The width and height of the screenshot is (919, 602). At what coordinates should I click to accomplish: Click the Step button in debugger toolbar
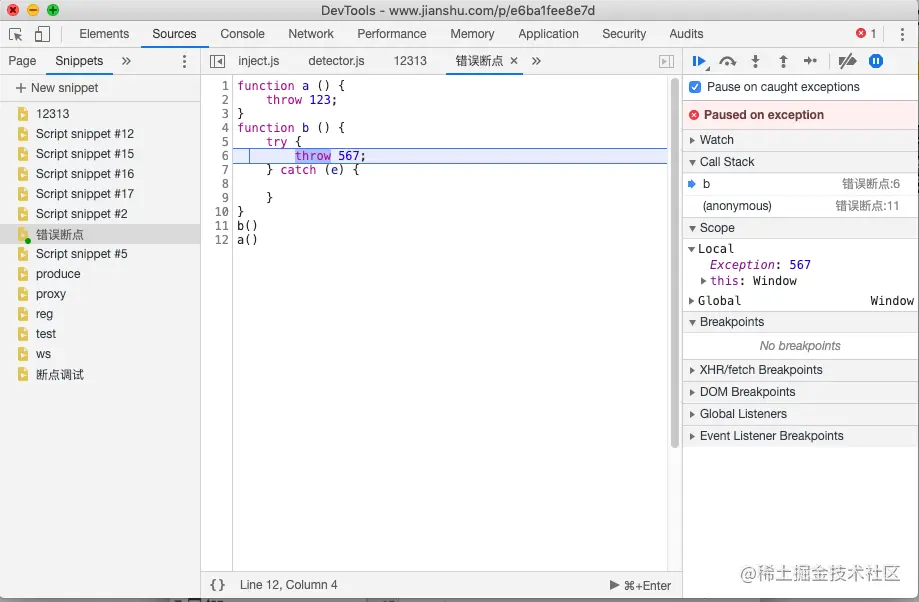click(x=810, y=60)
